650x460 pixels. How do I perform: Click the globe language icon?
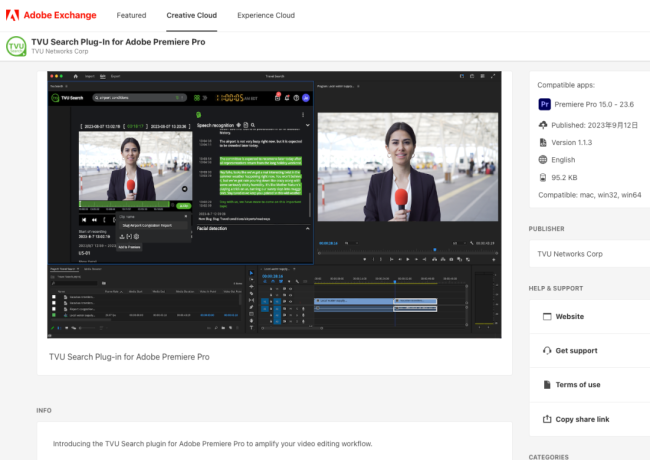(543, 160)
